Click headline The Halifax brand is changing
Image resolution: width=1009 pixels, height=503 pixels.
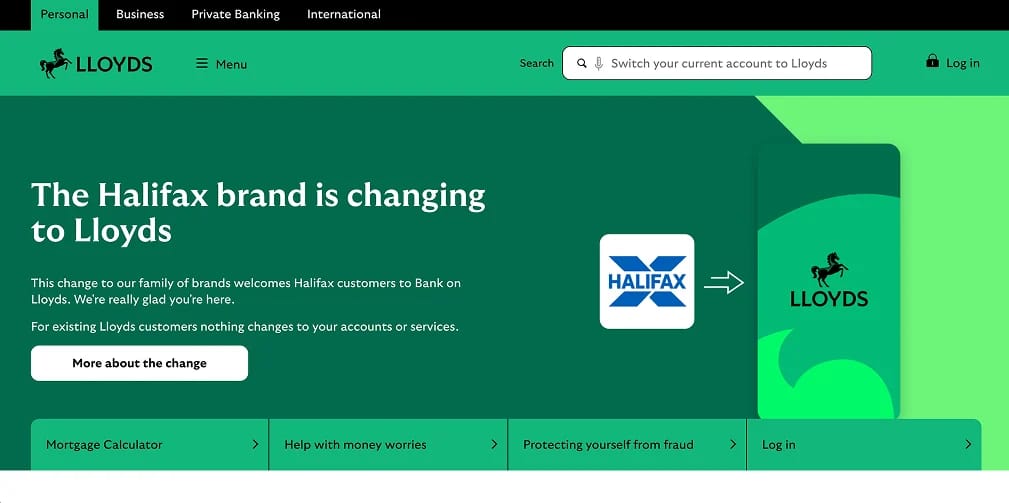pyautogui.click(x=258, y=212)
